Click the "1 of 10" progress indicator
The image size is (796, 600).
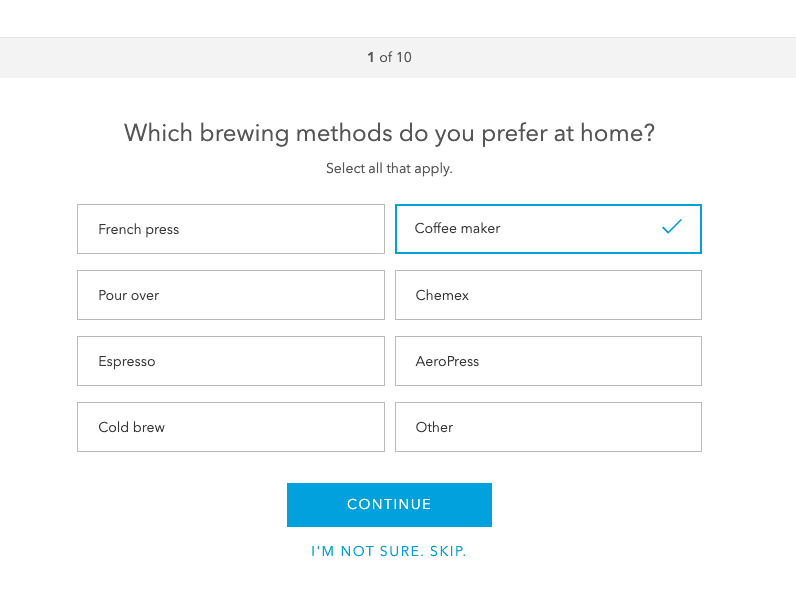point(389,57)
